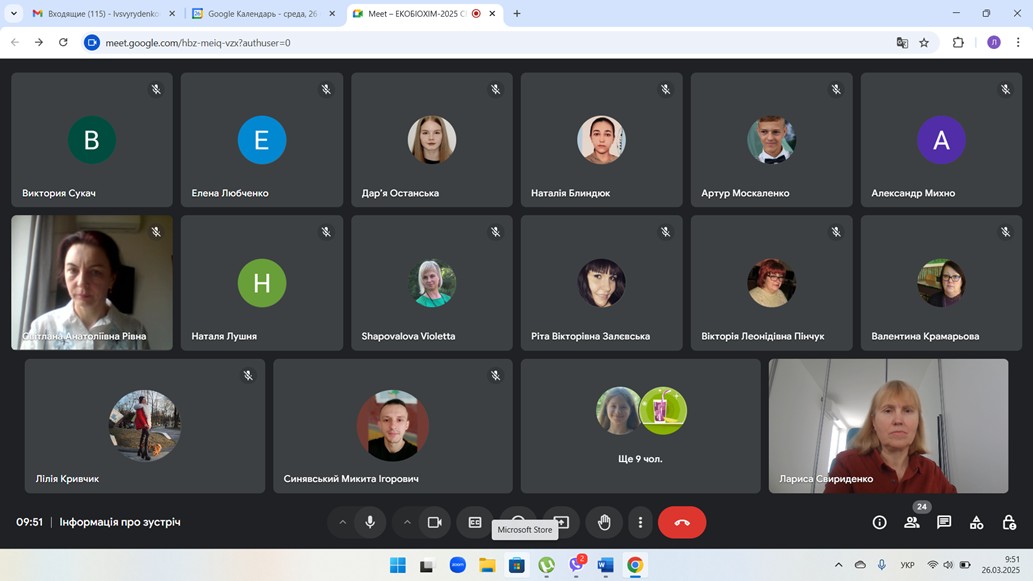Image resolution: width=1033 pixels, height=581 pixels.
Task: Raise your hand in the meeting
Action: pyautogui.click(x=604, y=522)
